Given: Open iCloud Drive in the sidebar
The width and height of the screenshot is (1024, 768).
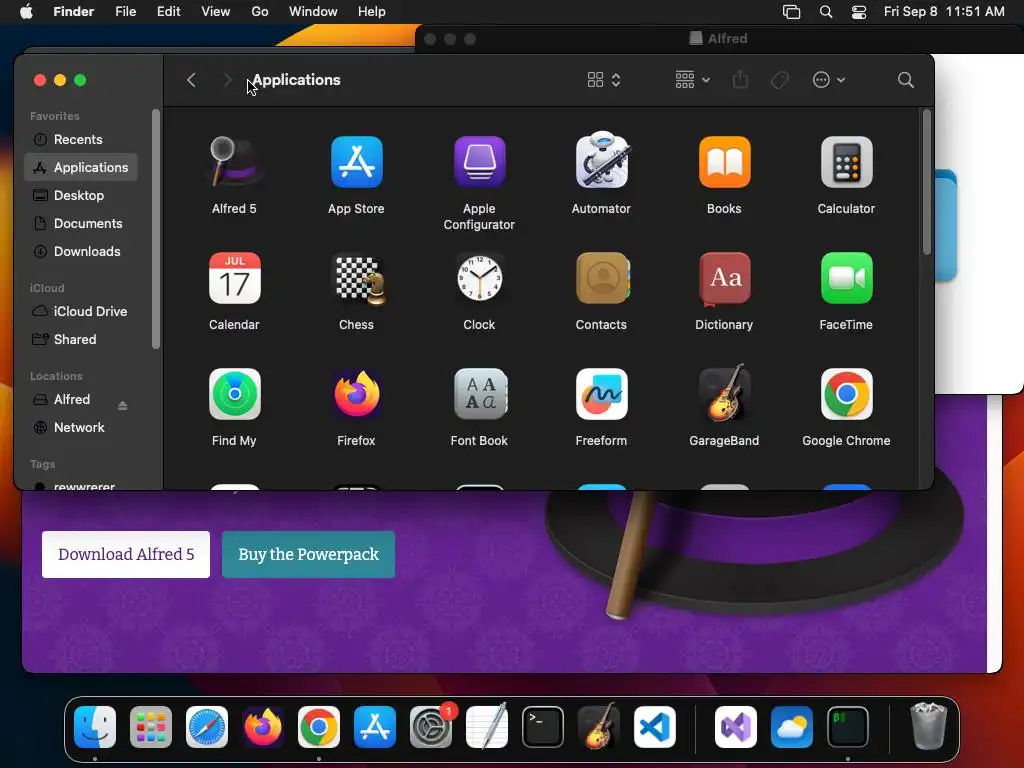Looking at the screenshot, I should click(81, 312).
